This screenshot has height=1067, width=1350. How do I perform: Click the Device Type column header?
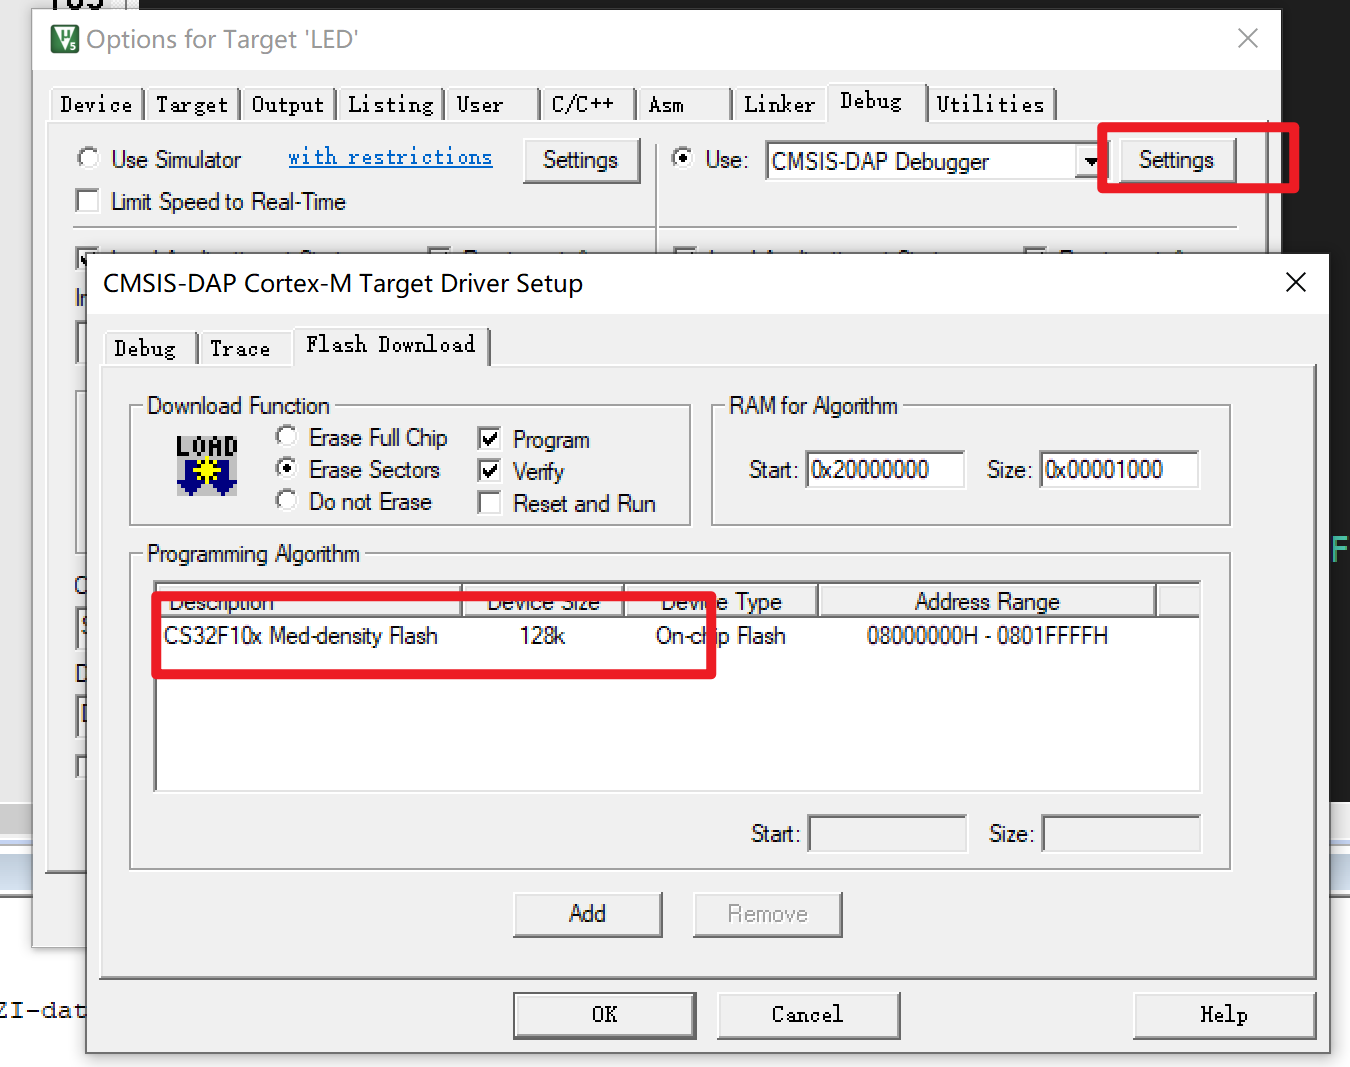point(722,601)
